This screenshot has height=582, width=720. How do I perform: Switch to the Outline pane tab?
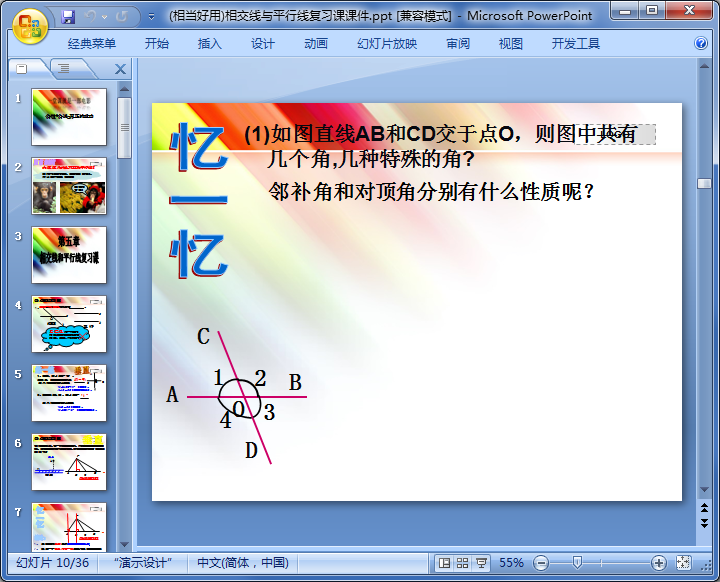64,69
